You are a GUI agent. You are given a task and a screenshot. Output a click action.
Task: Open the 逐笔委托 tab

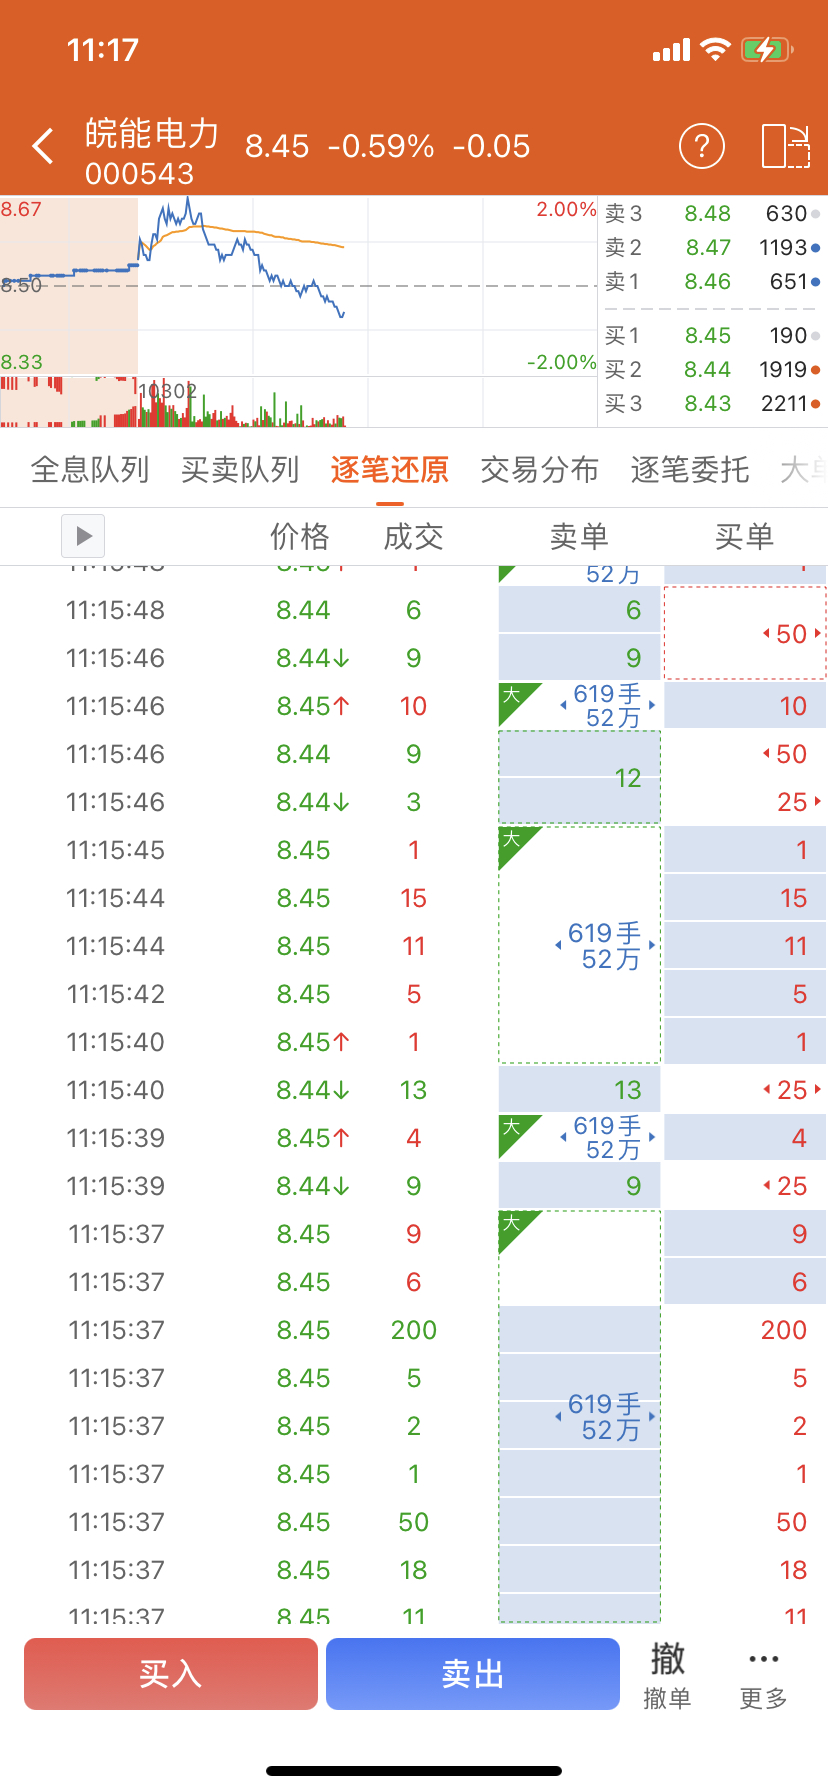[x=689, y=469]
